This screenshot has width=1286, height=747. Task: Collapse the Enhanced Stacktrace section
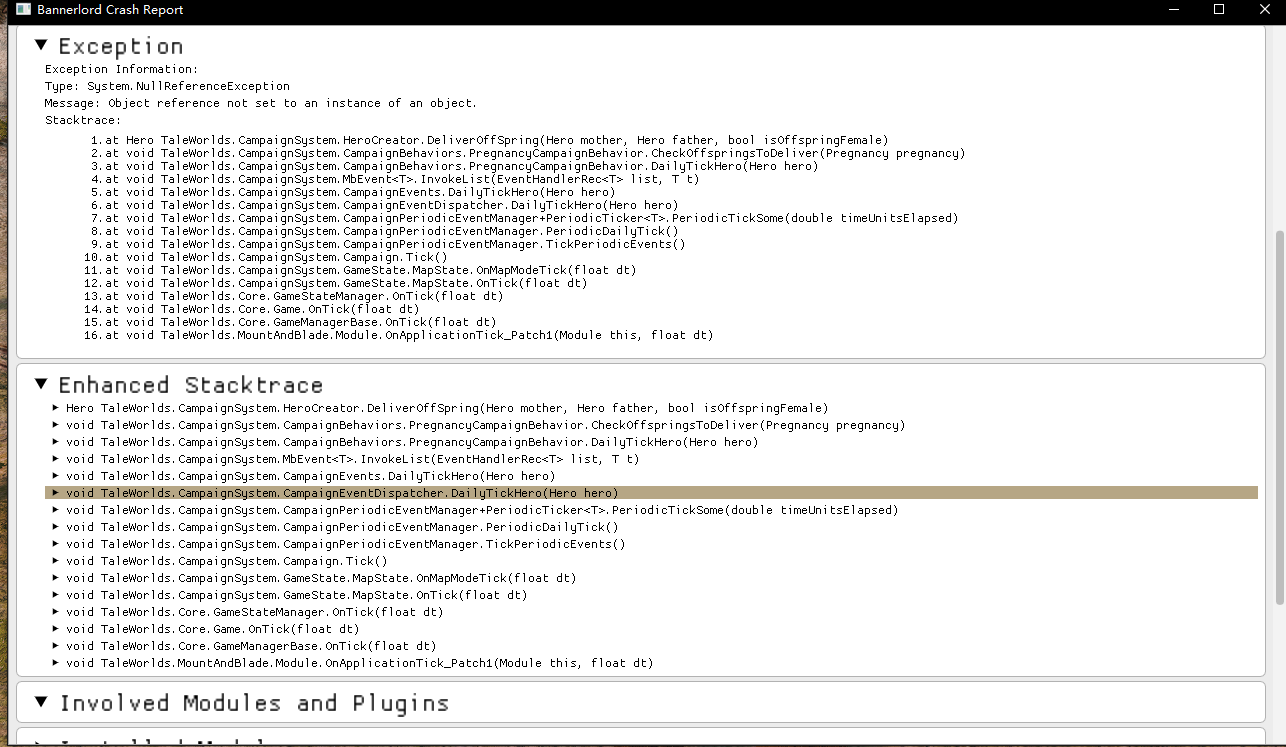pyautogui.click(x=41, y=383)
